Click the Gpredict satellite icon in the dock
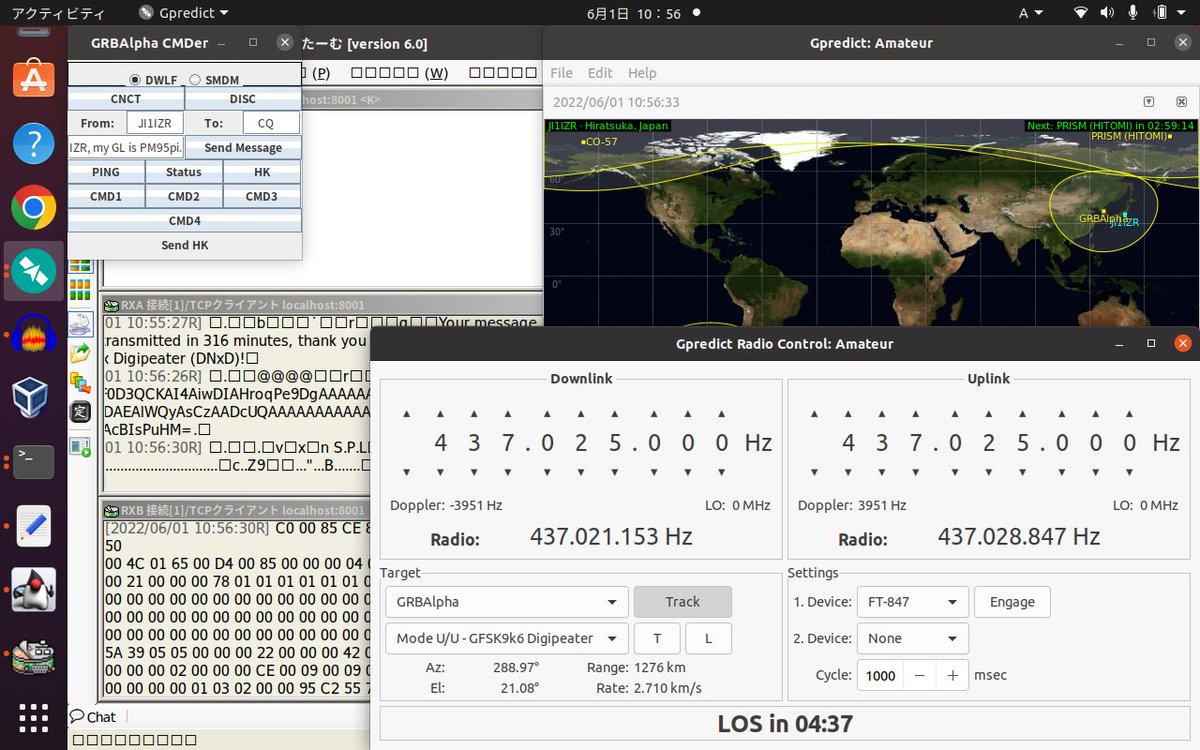This screenshot has width=1200, height=750. coord(33,271)
